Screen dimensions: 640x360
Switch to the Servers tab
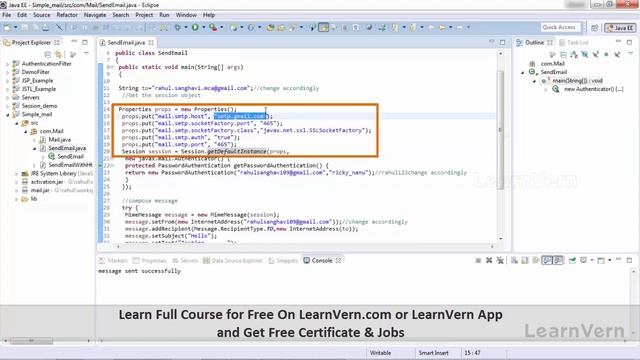coord(185,260)
